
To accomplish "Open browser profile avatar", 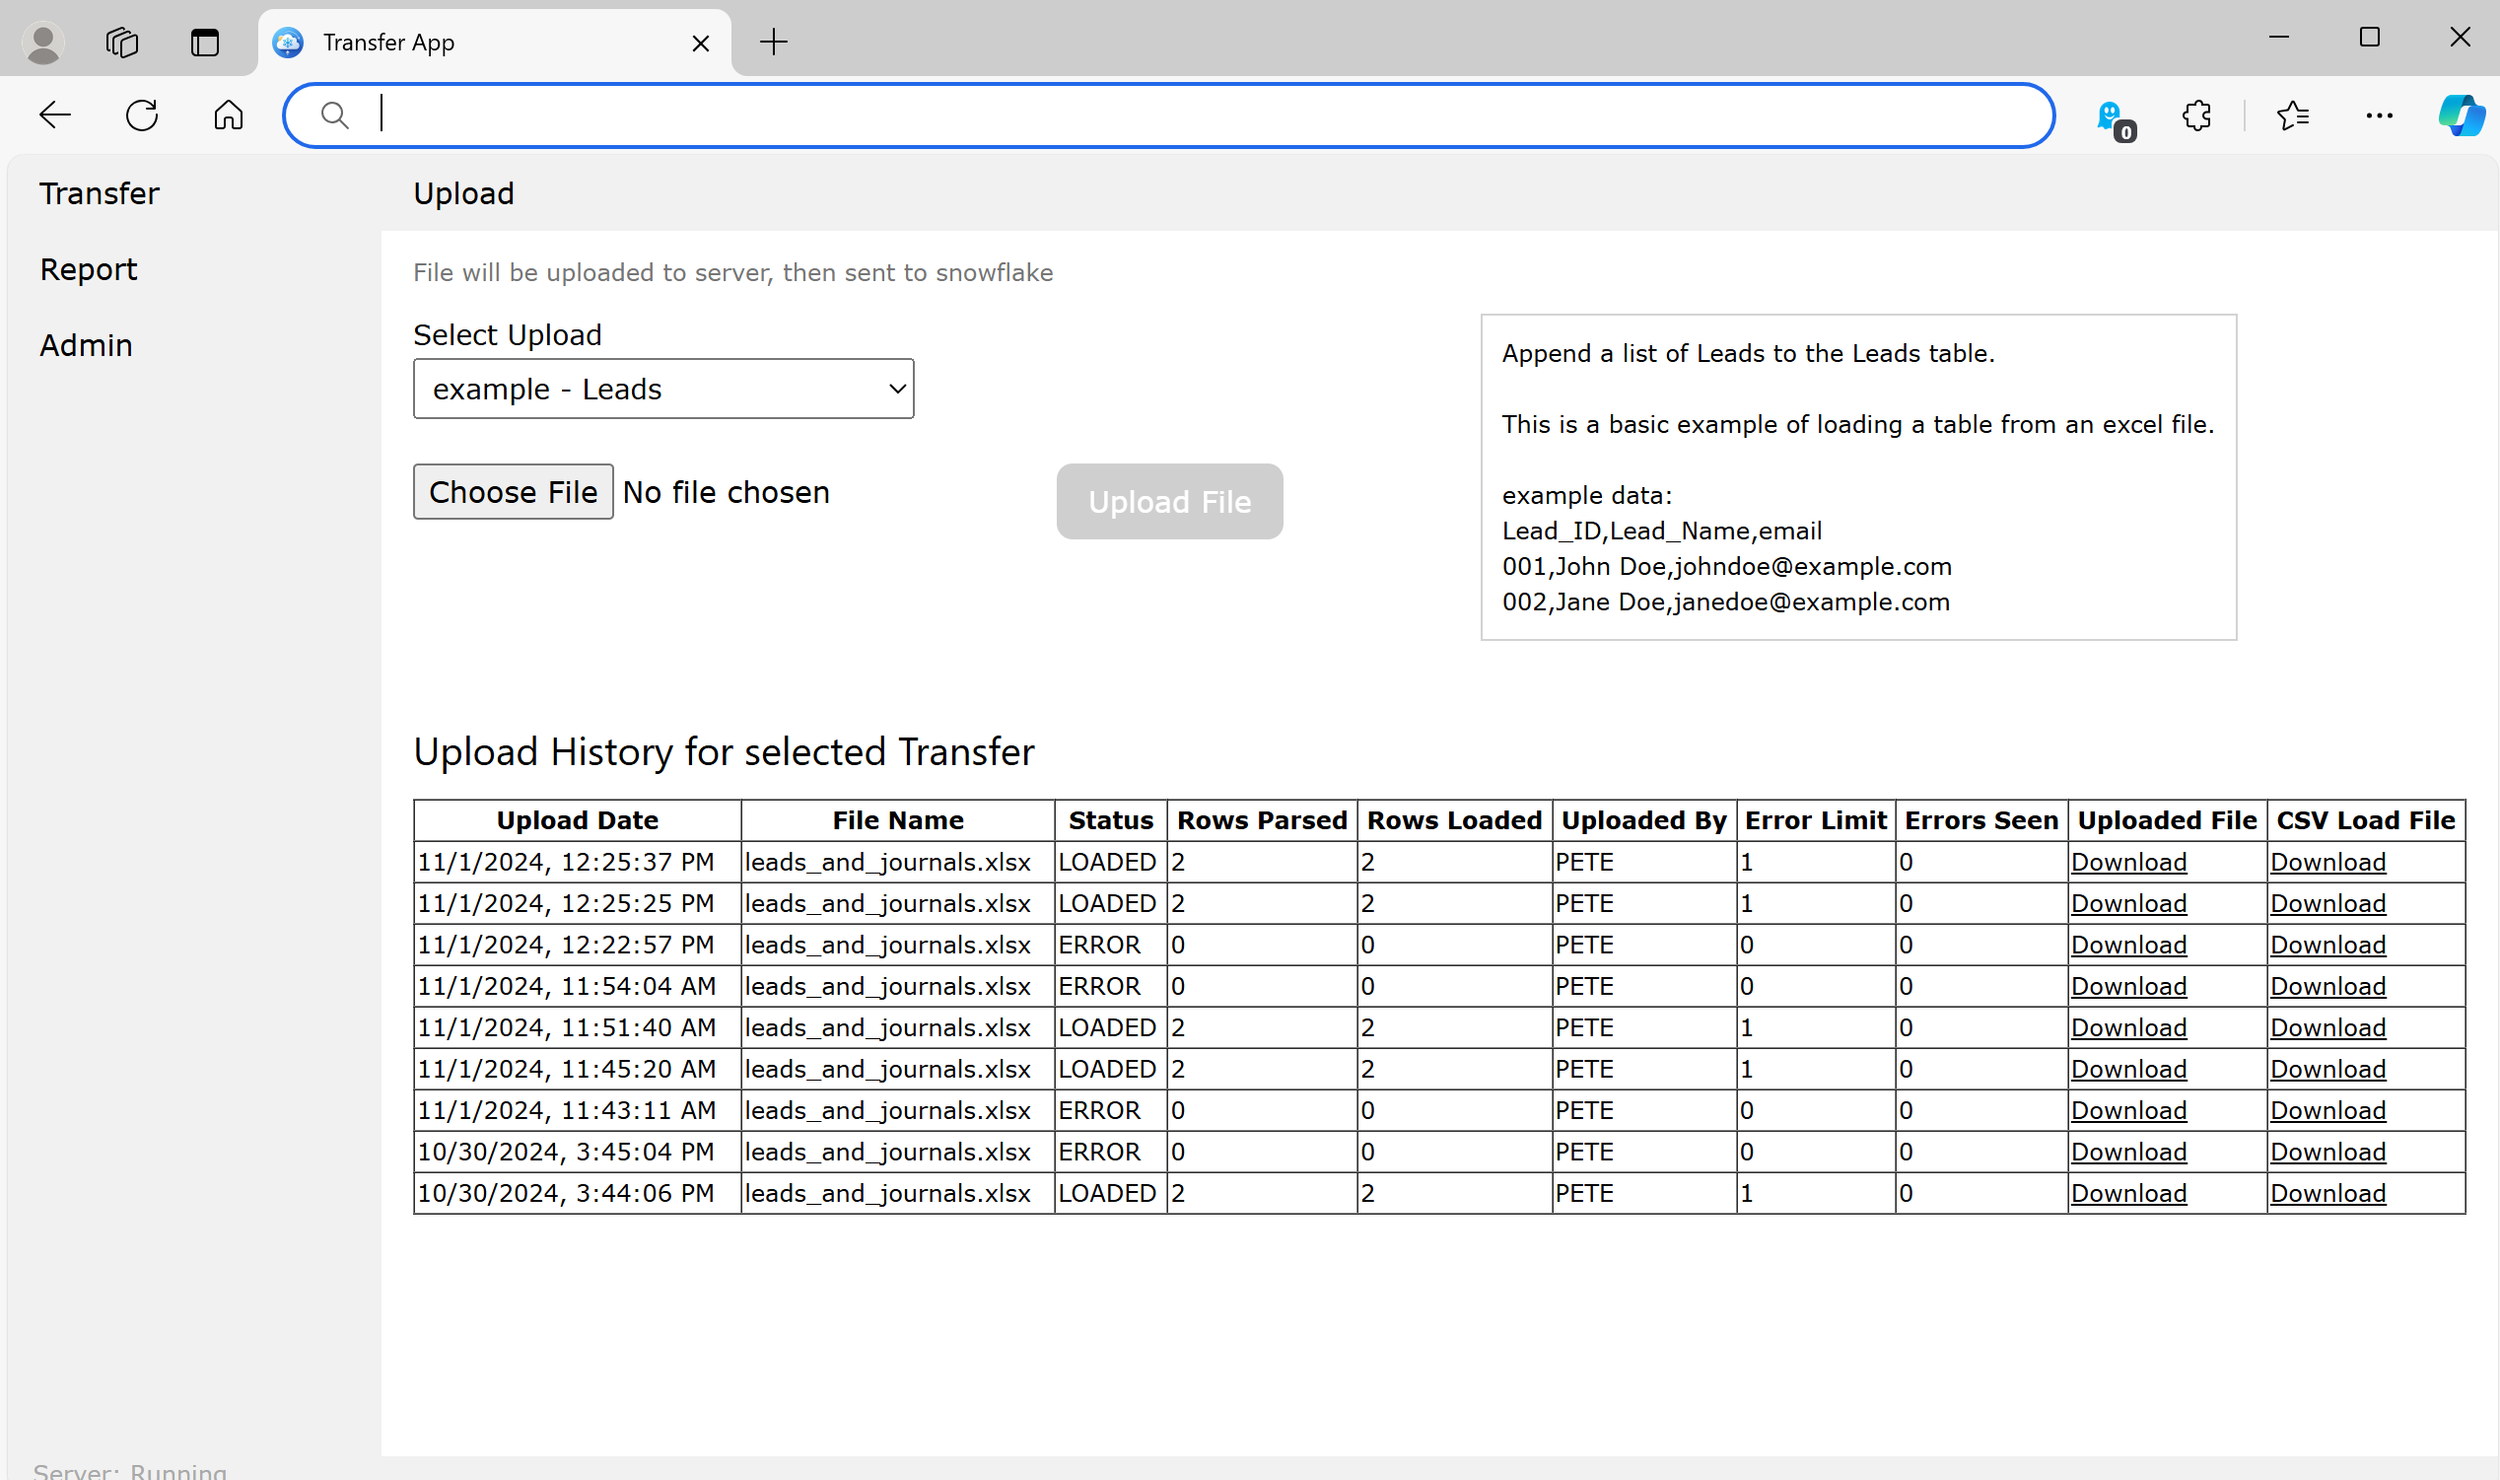I will (x=43, y=42).
